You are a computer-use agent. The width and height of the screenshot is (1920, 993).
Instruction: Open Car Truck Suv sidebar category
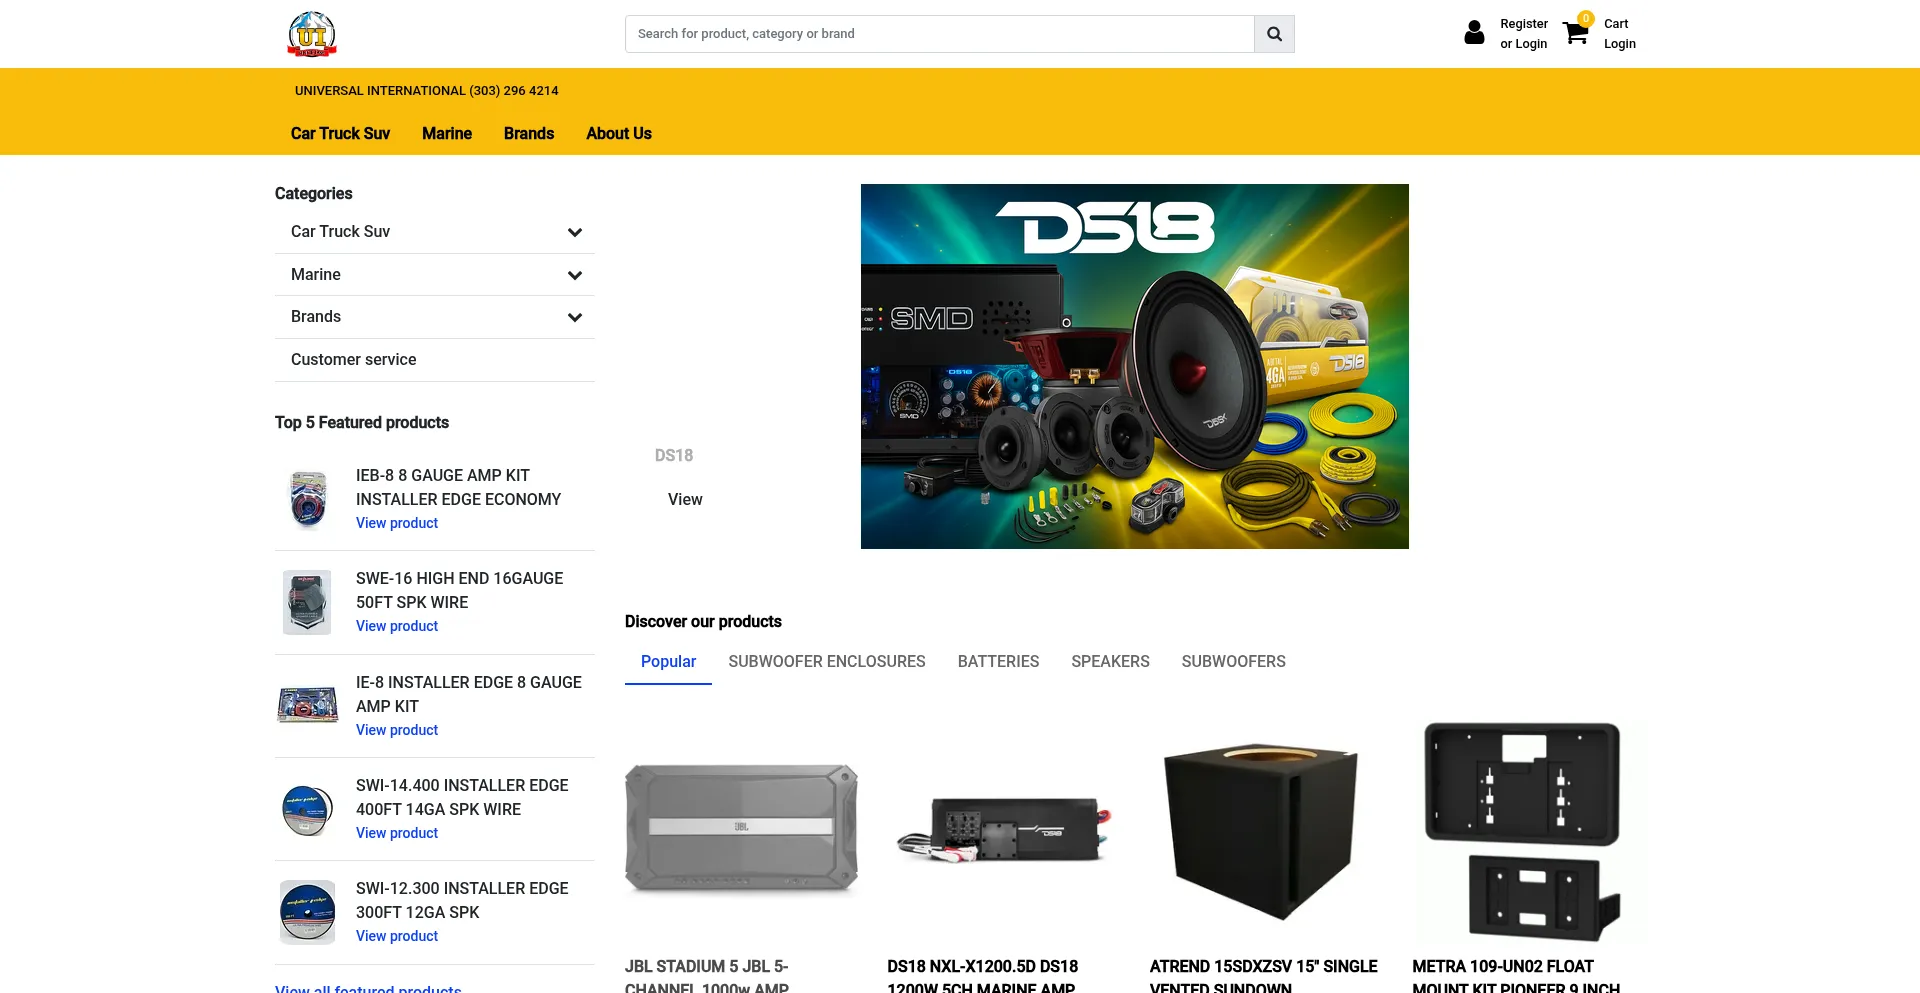coord(340,231)
